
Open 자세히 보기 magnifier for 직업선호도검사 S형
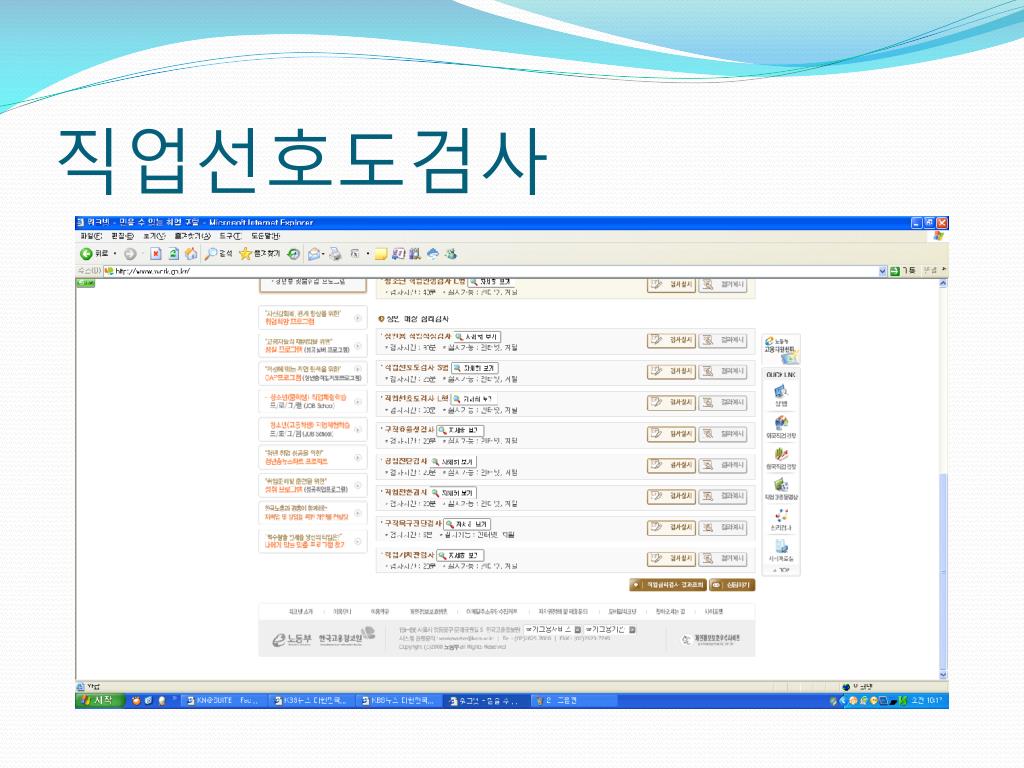coord(475,368)
